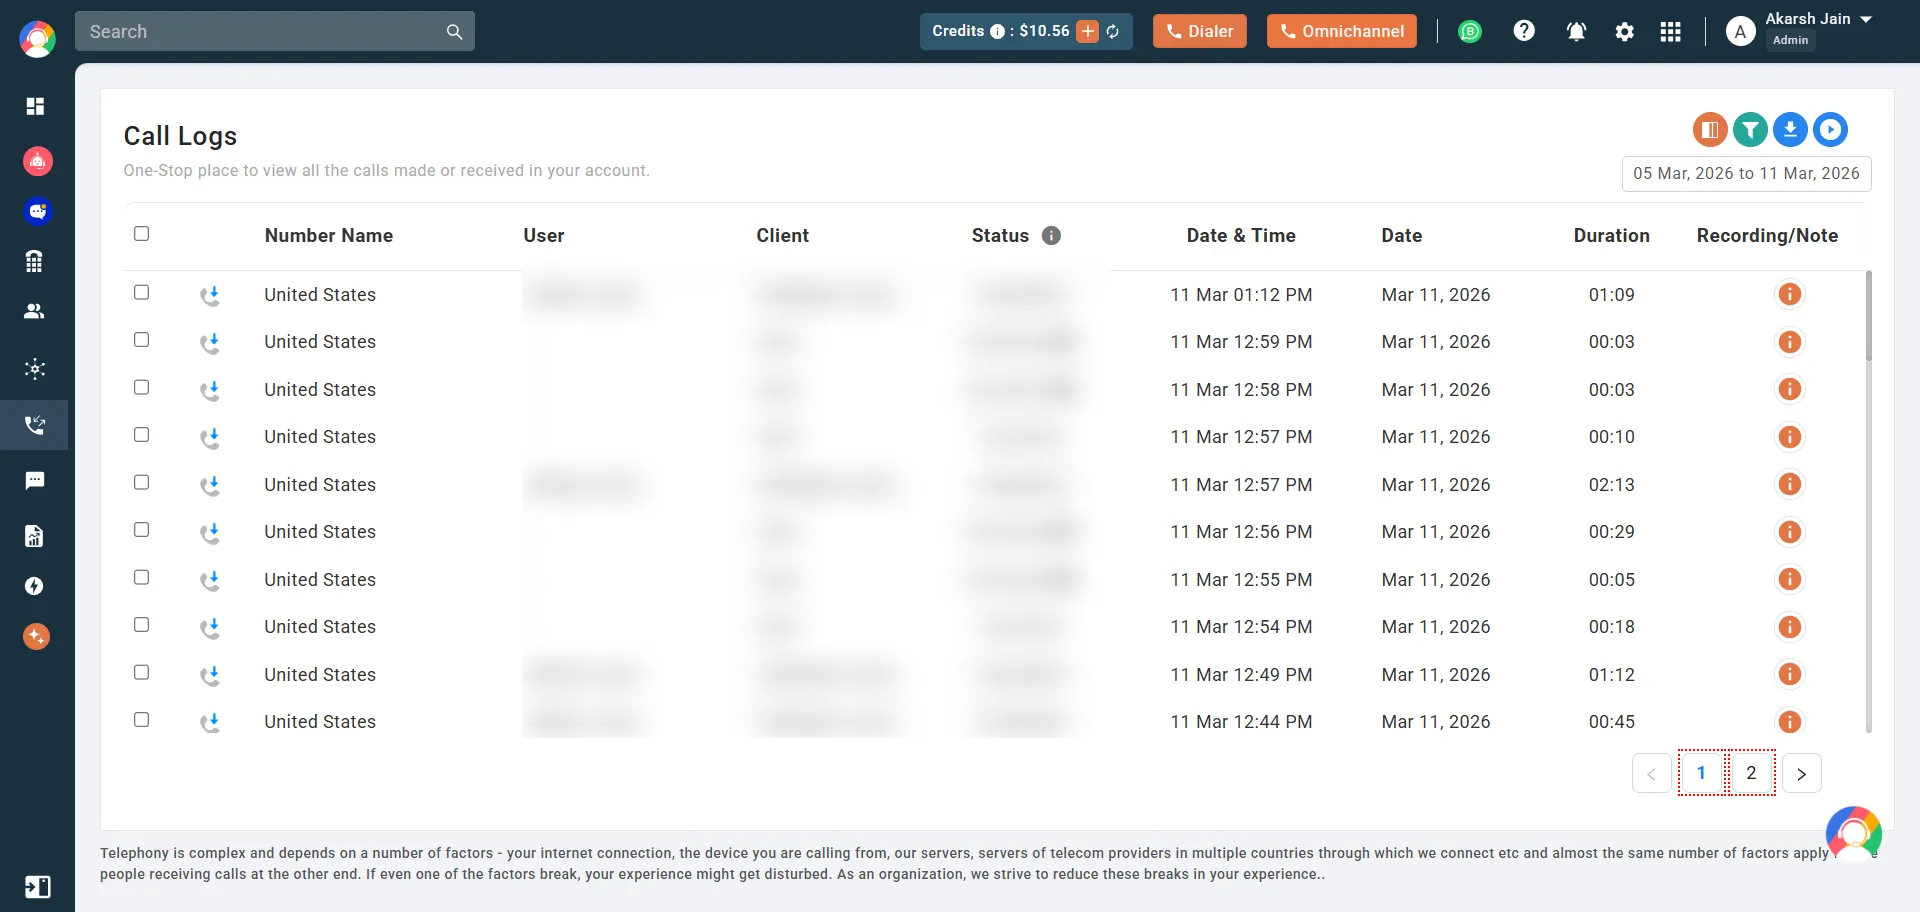
Task: Open the apps grid icon
Action: pyautogui.click(x=1670, y=31)
